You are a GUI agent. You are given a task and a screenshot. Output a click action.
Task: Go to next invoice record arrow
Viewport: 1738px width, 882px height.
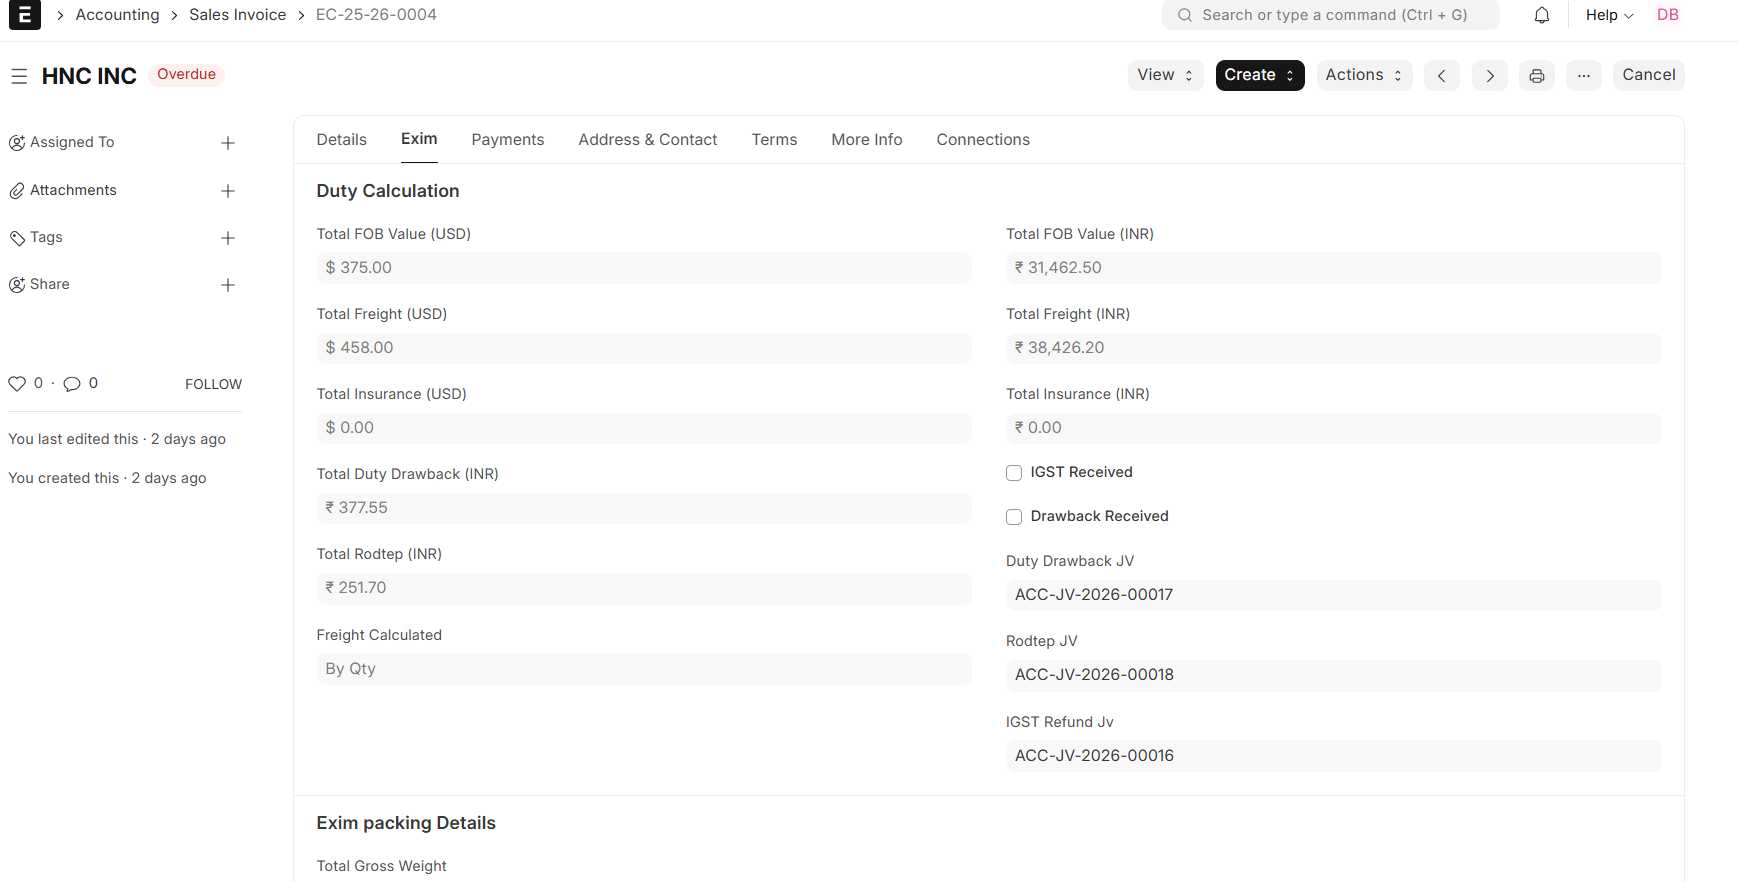point(1489,76)
